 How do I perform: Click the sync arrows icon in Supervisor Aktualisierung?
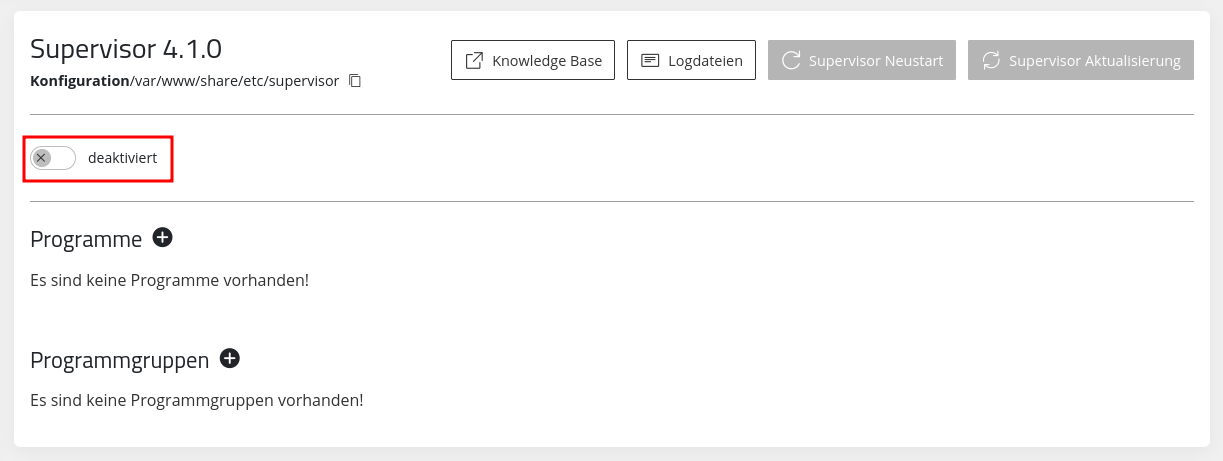[991, 60]
